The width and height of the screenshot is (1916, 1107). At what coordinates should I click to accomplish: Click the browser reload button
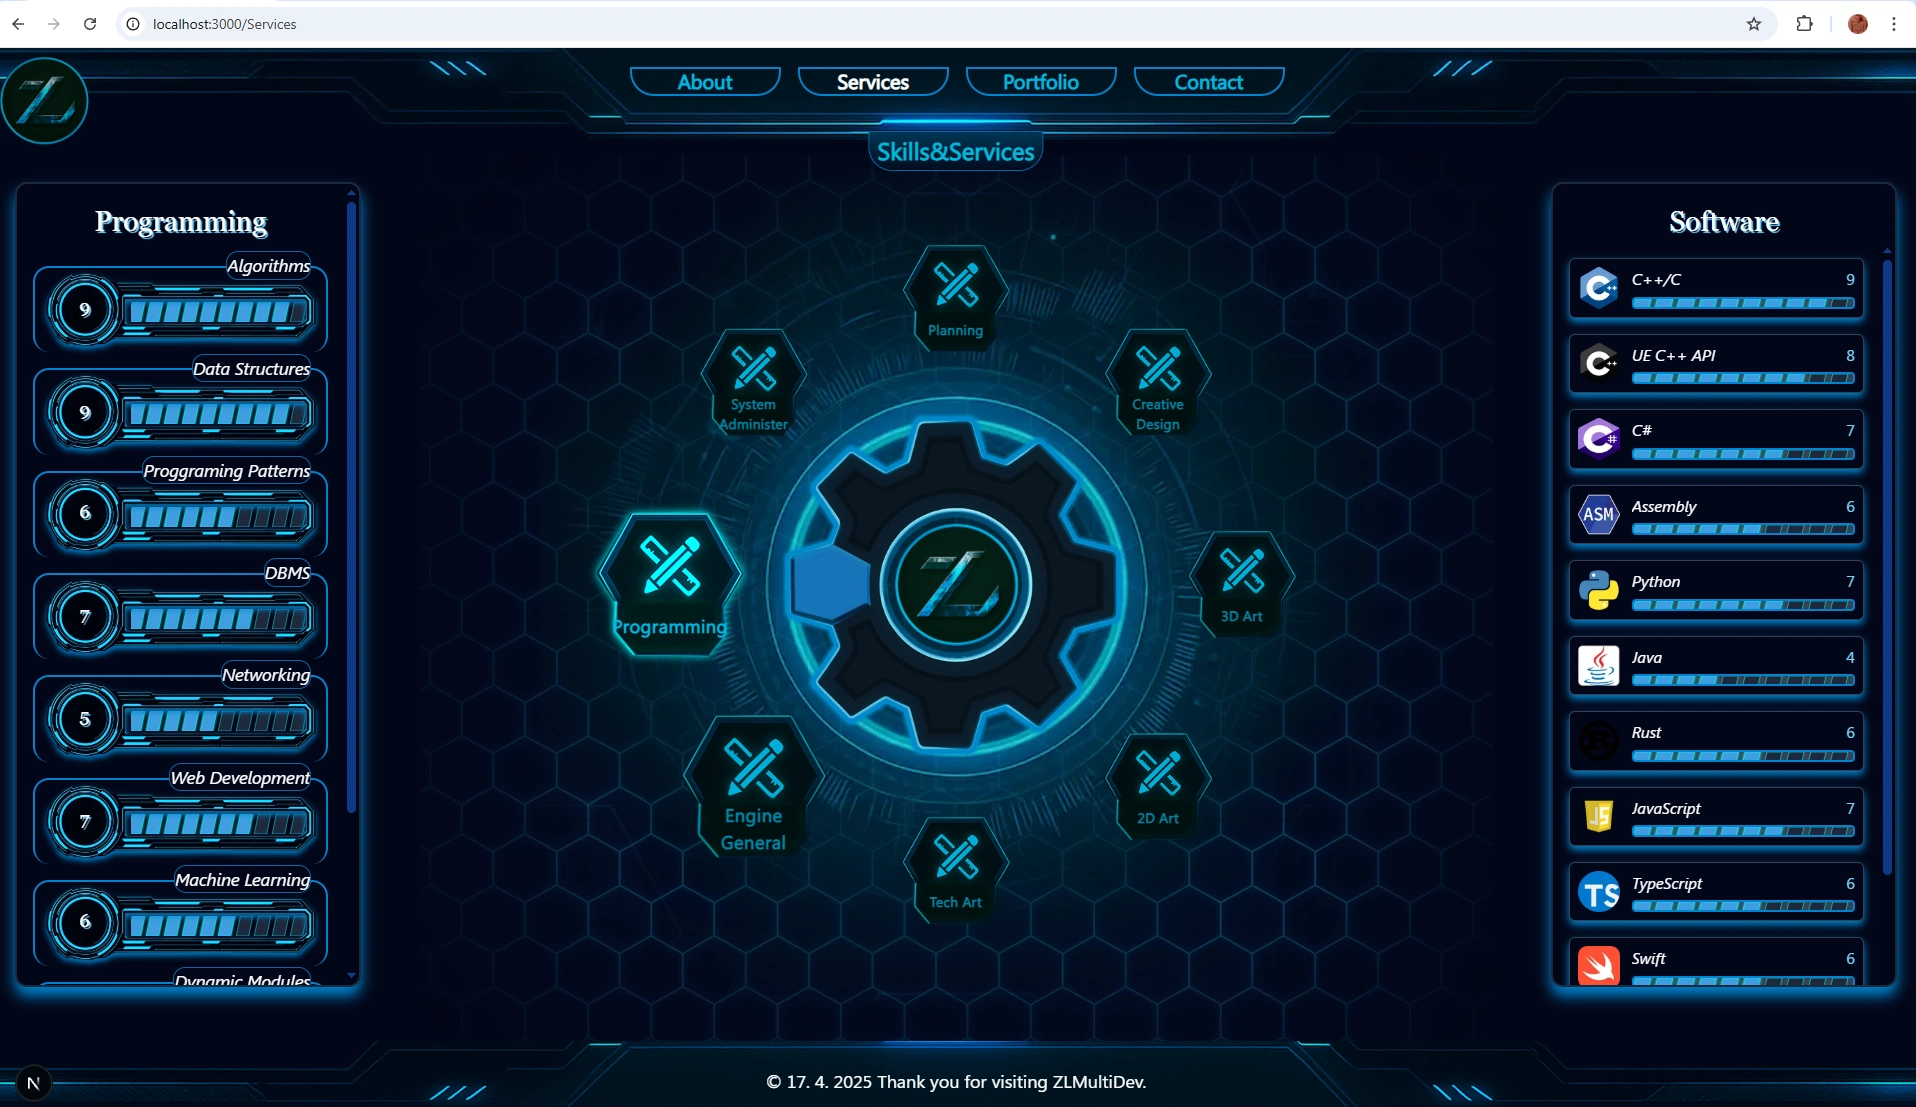(90, 24)
